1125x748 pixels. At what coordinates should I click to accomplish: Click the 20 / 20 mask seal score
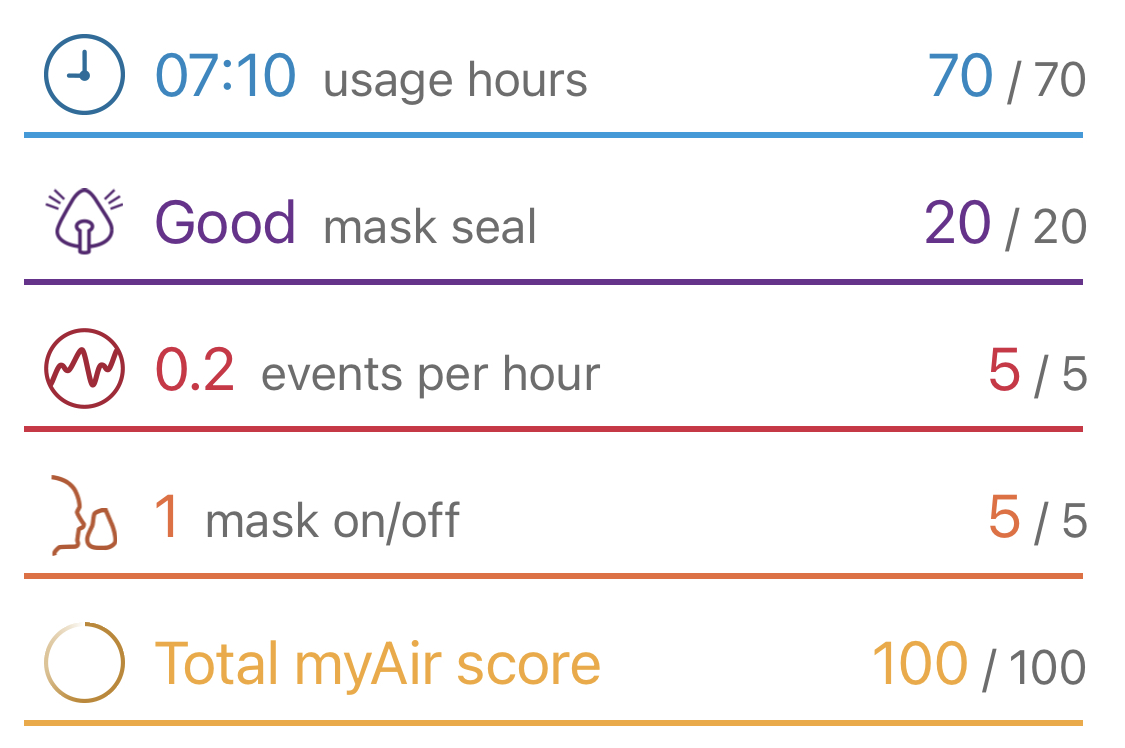(x=1005, y=224)
